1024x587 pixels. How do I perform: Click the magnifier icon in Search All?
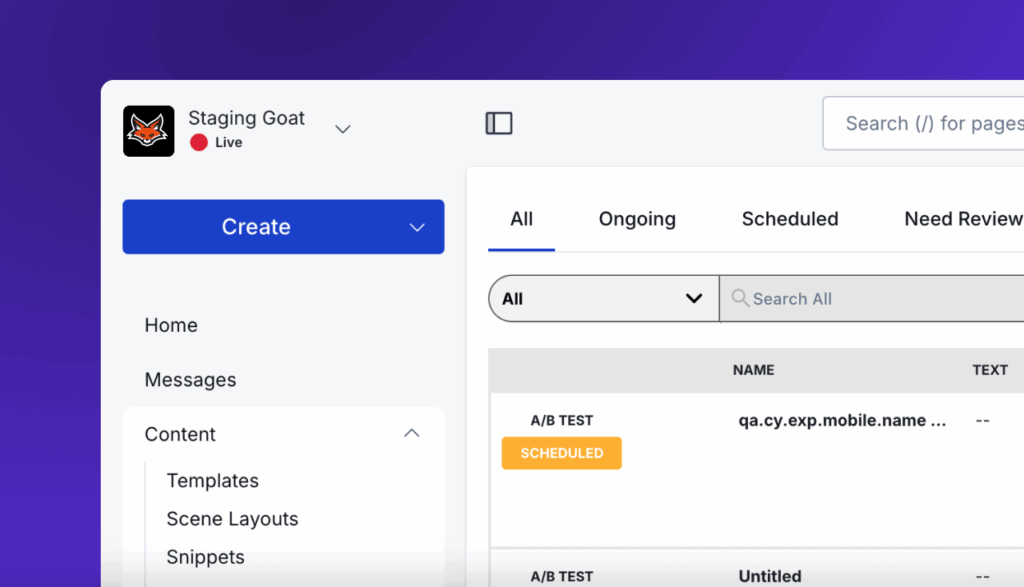point(740,298)
